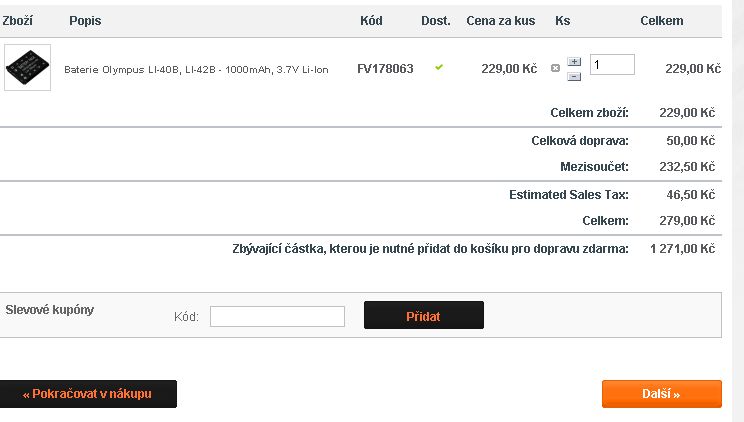Viewport: 744px width, 422px height.
Task: Click into the coupon Kód input field
Action: 277,317
